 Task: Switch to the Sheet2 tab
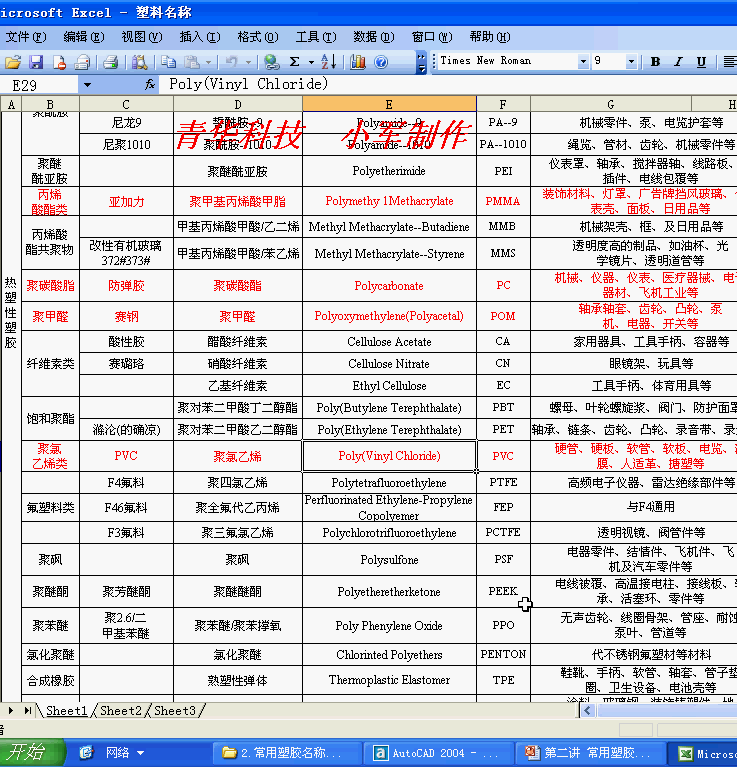click(121, 710)
